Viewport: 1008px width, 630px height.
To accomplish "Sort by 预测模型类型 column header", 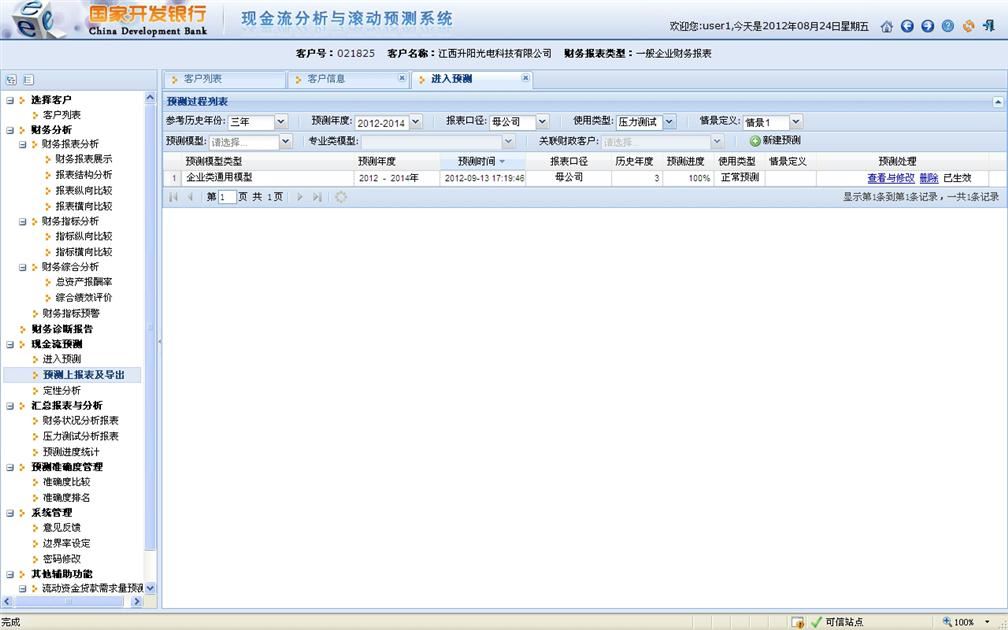I will pos(267,161).
